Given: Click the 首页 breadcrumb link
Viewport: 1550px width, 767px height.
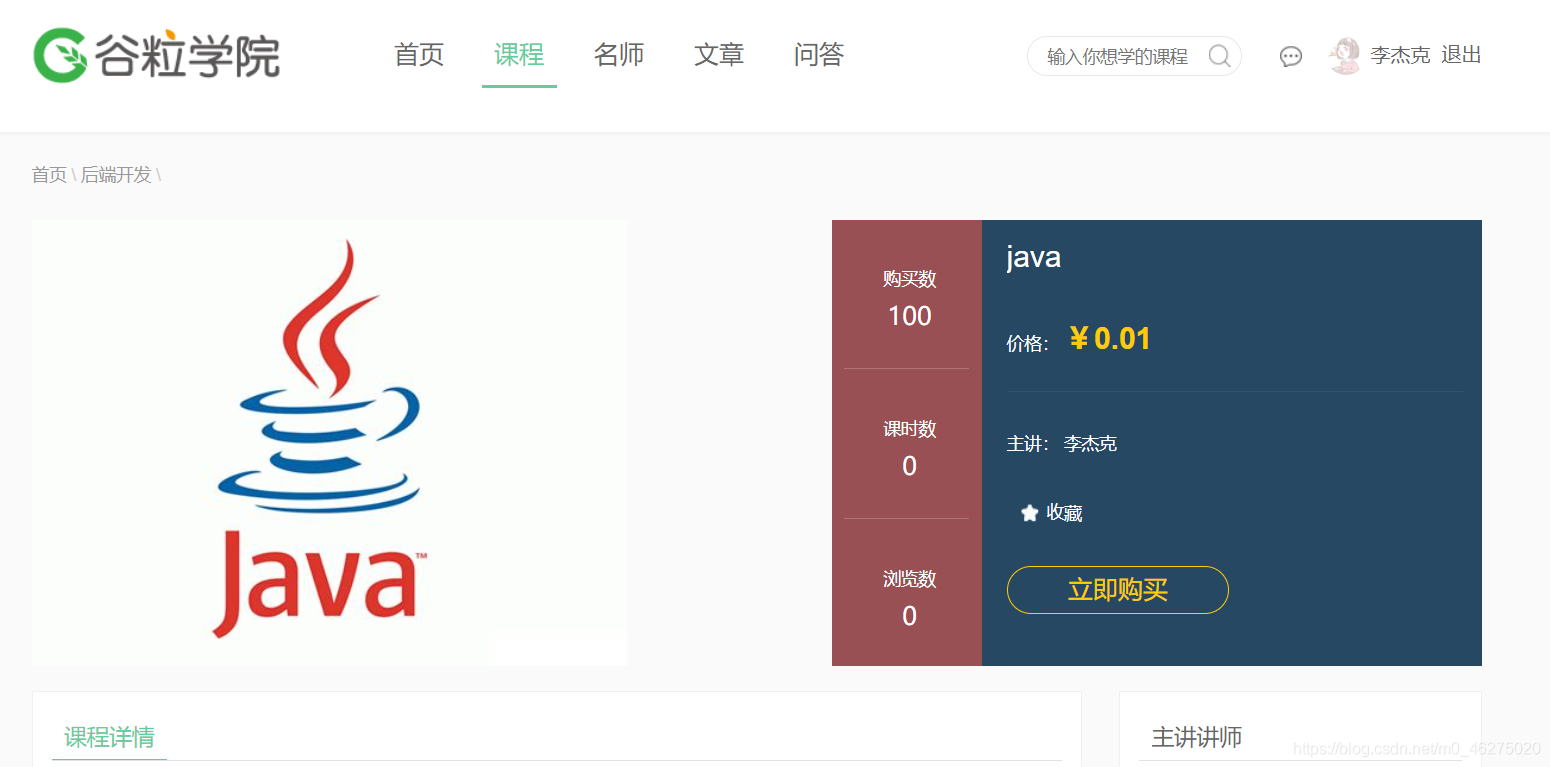Looking at the screenshot, I should point(49,175).
